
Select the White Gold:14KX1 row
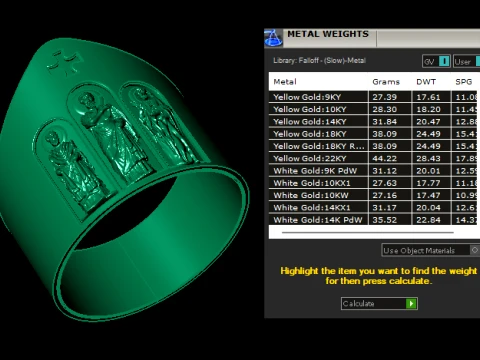tap(374, 208)
